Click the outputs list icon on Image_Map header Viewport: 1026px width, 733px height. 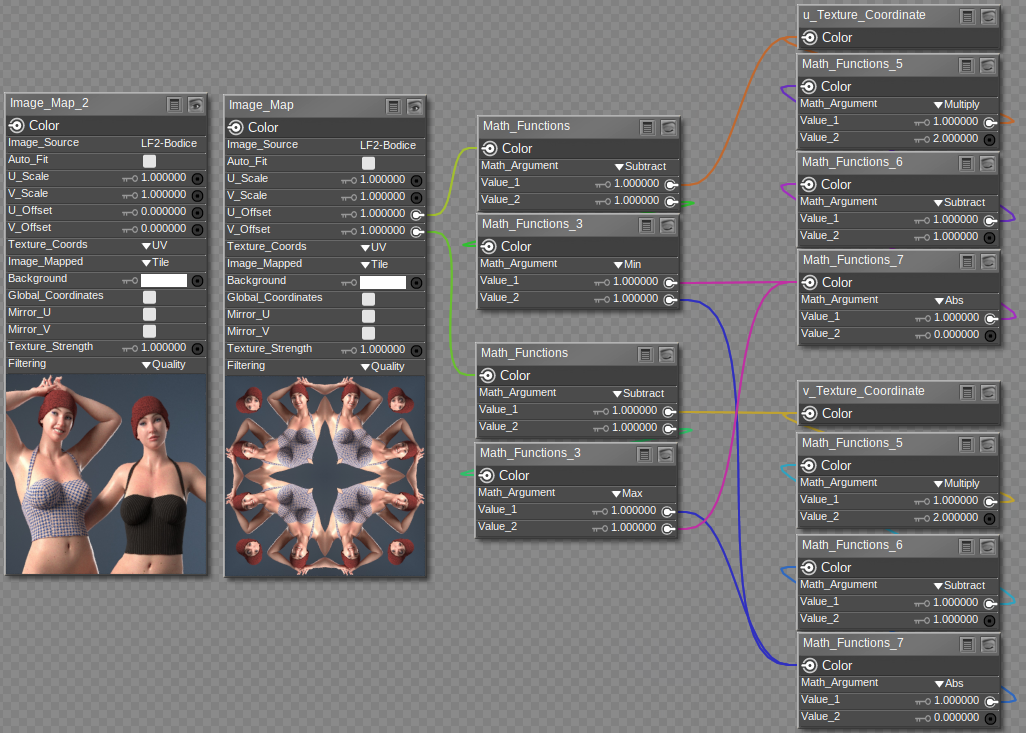[x=393, y=106]
